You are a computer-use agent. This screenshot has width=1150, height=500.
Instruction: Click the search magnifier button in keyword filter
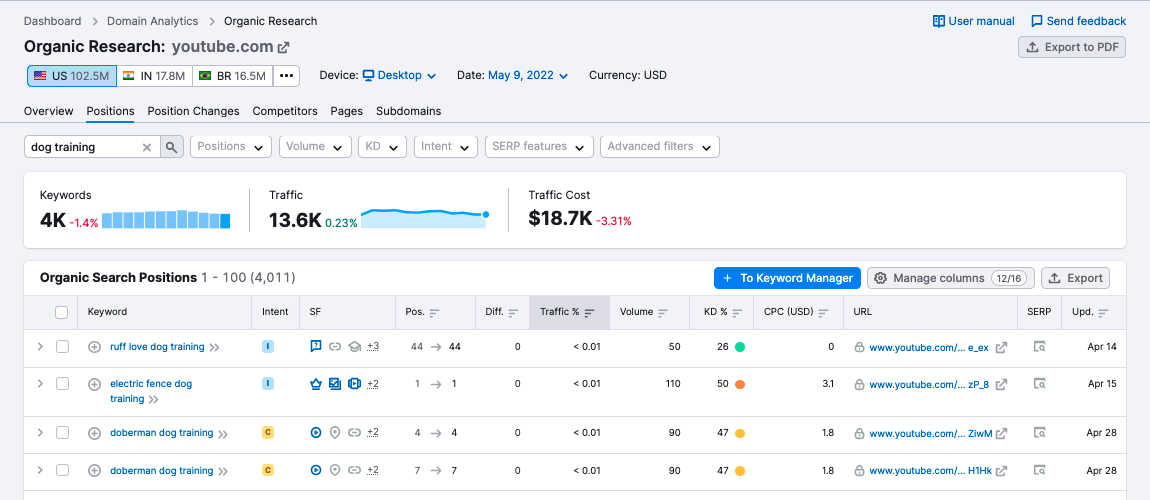point(173,147)
